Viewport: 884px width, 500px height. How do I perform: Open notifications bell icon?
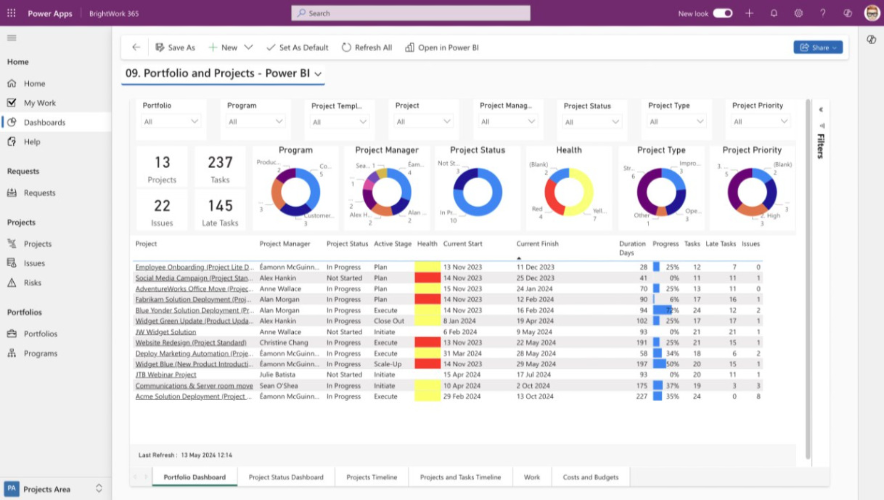(x=774, y=13)
